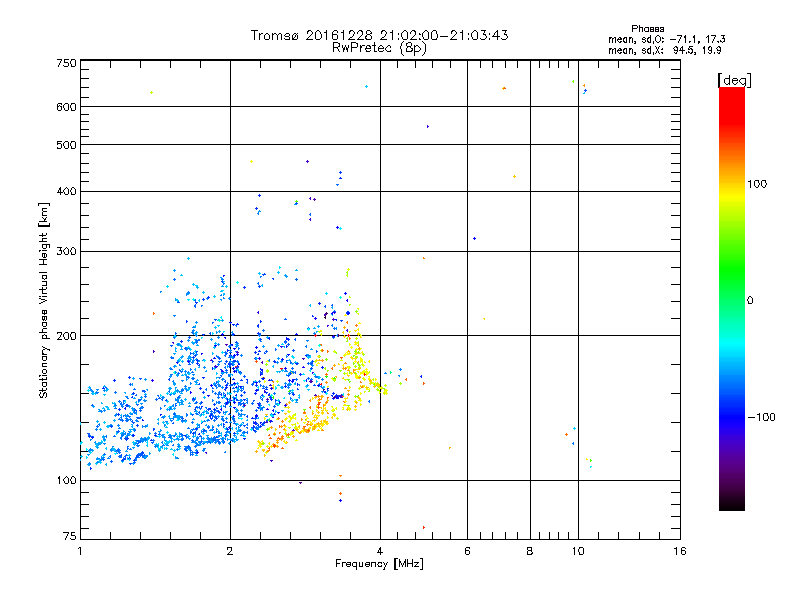Click the 'Frequency [MHz]' x-axis label
Viewport: 800px width, 600px height.
379,564
